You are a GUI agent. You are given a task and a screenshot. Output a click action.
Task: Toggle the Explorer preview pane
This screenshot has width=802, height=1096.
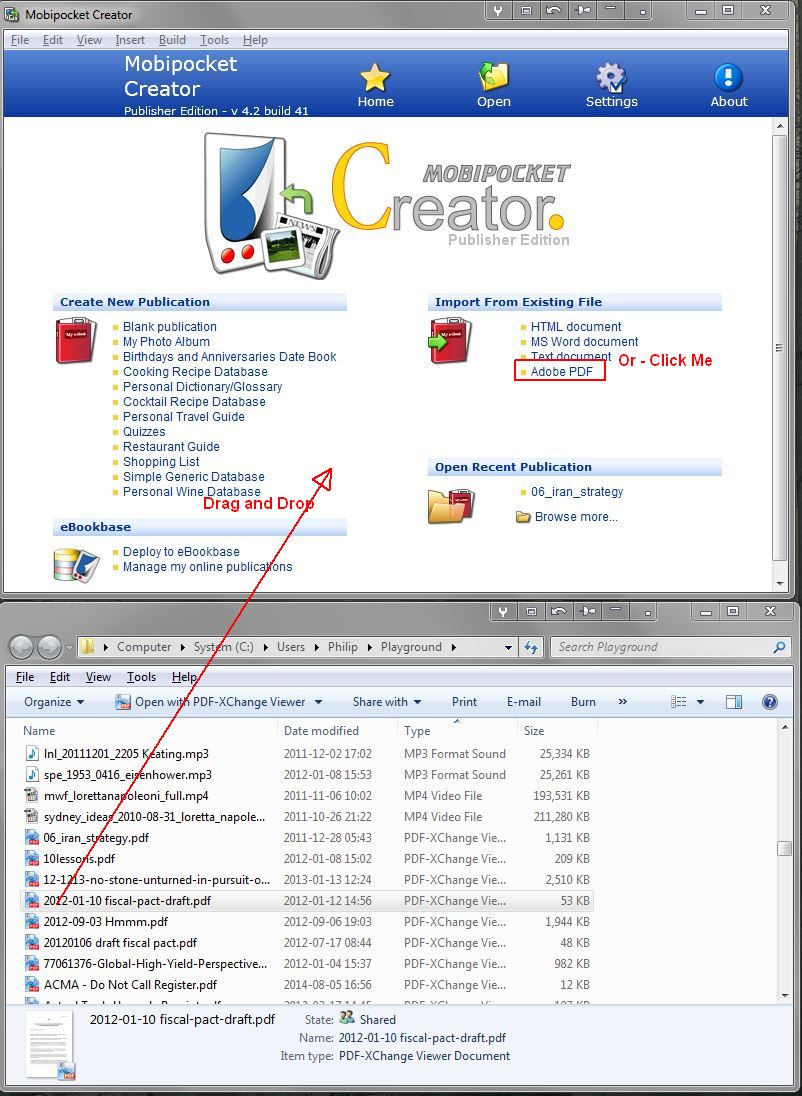[733, 702]
